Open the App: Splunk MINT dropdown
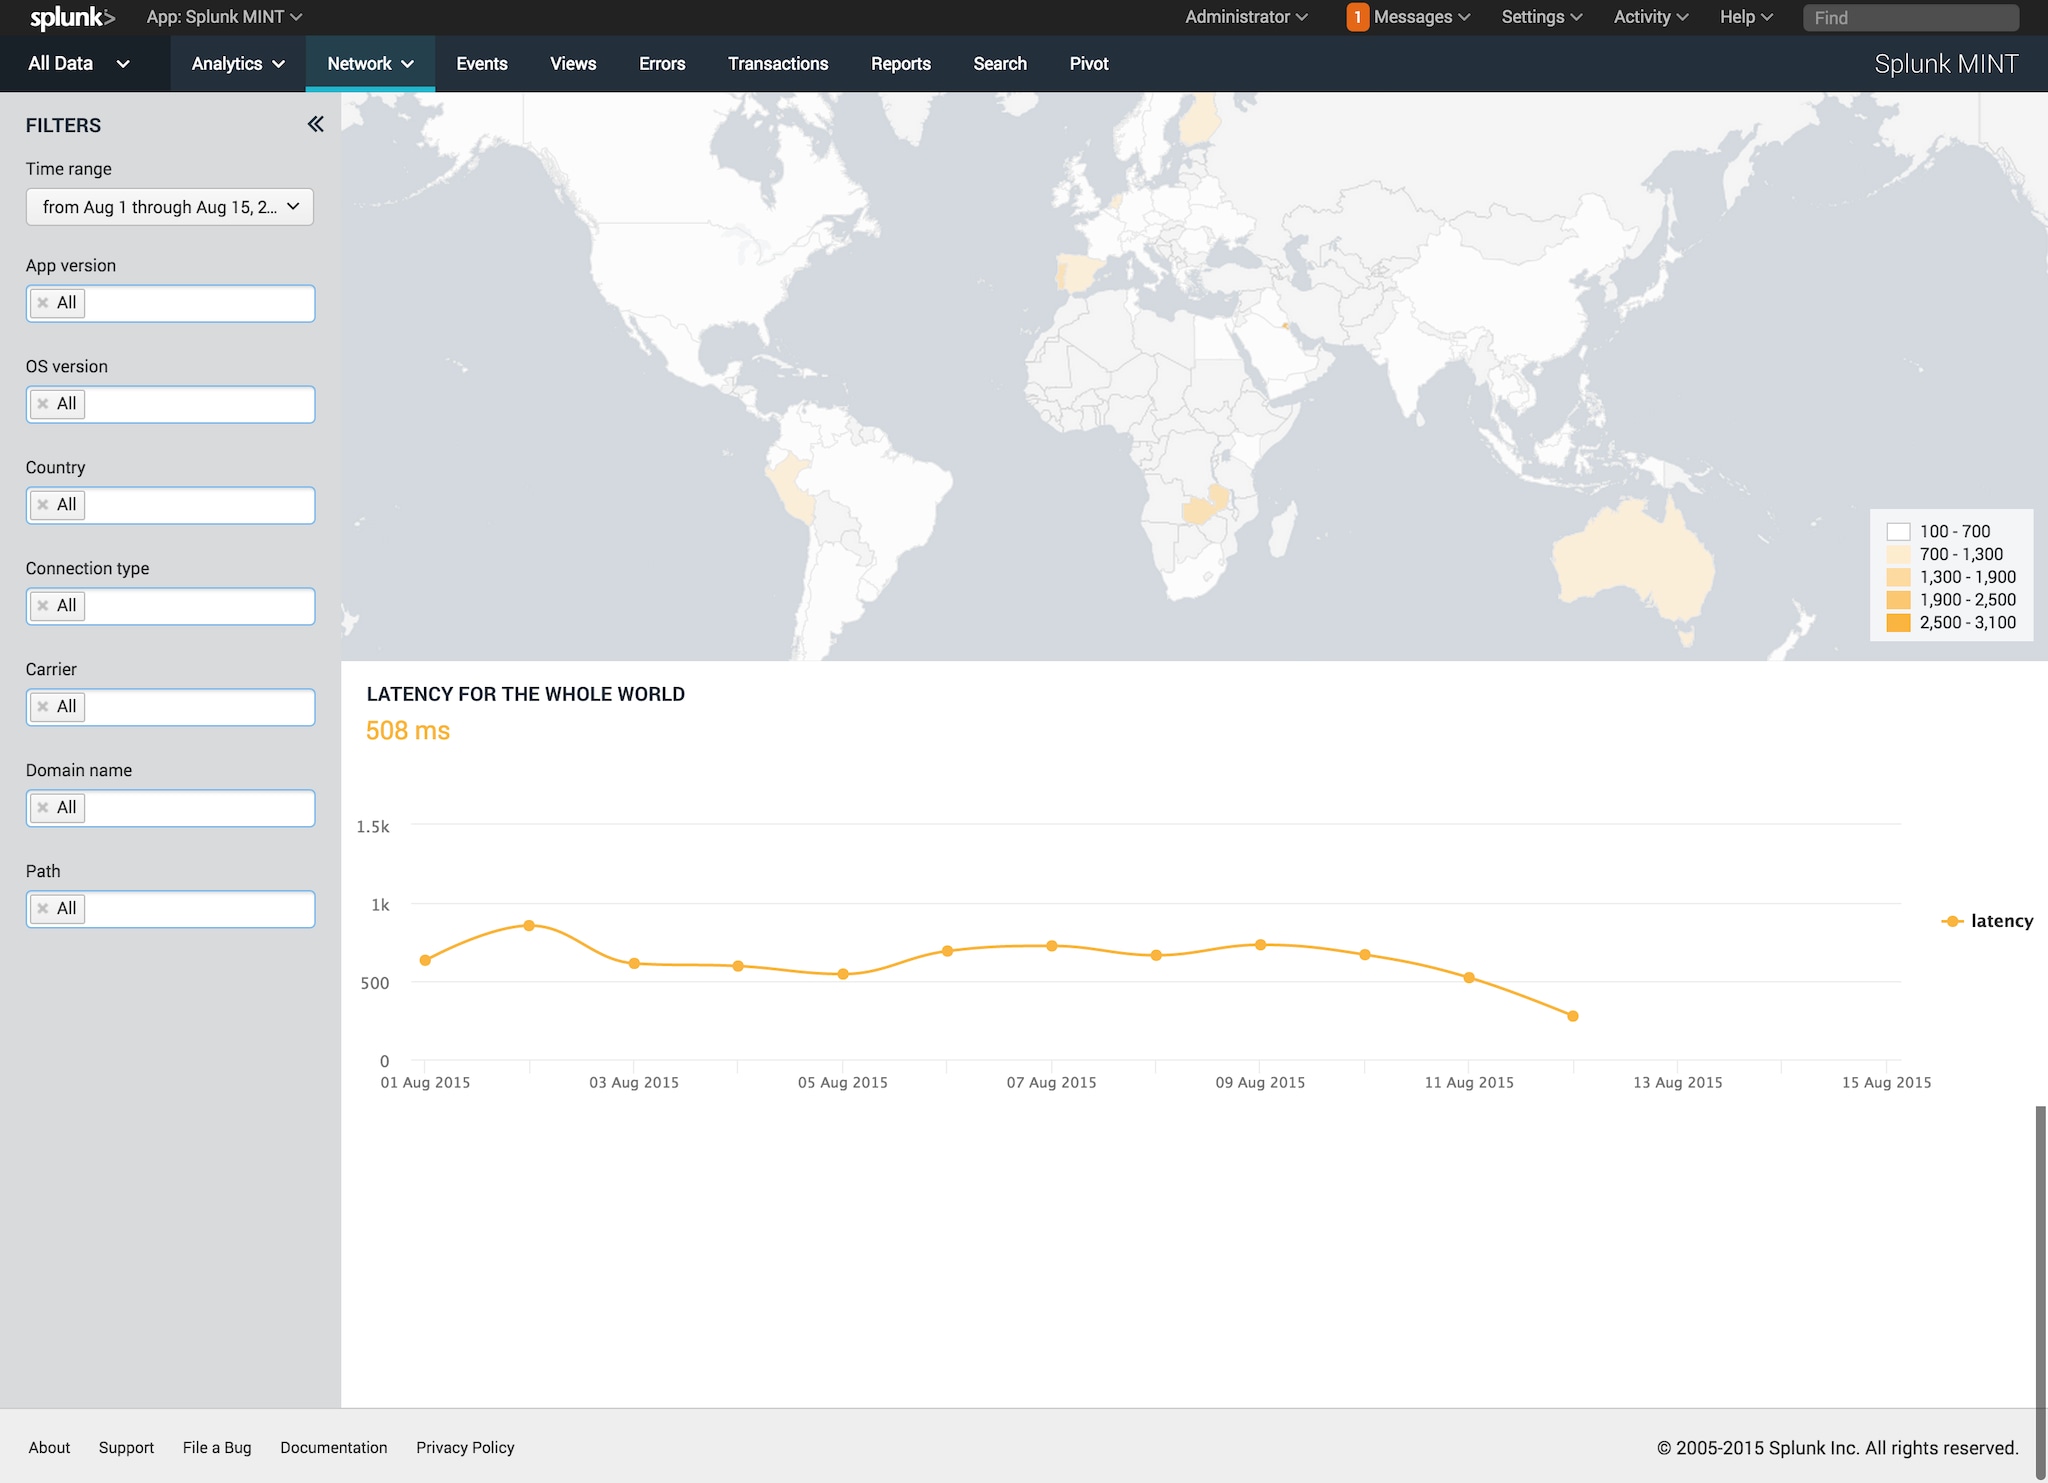2048x1483 pixels. pyautogui.click(x=224, y=17)
